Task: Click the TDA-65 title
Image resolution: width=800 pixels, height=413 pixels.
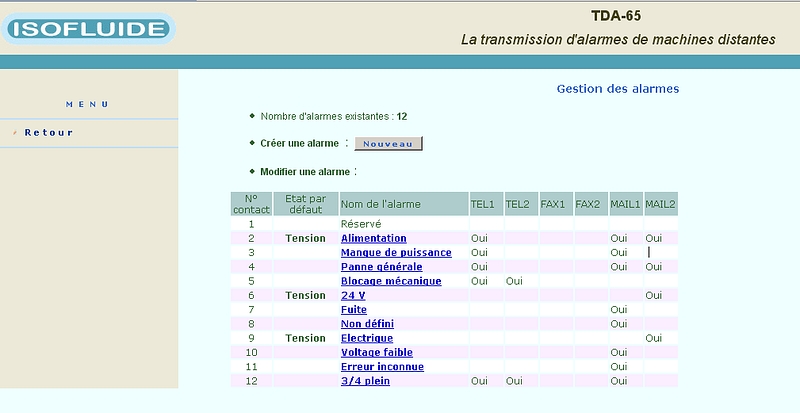Action: [x=616, y=16]
